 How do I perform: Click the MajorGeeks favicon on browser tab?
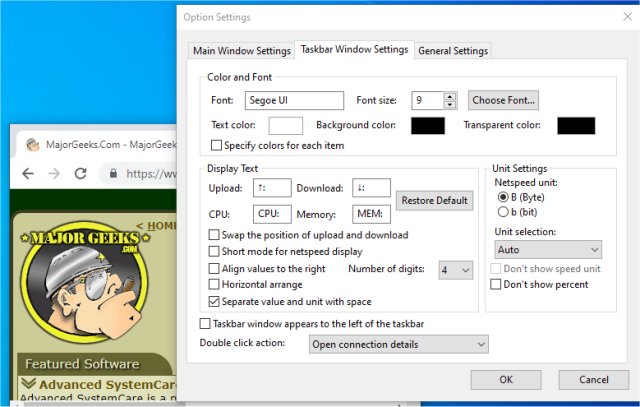pyautogui.click(x=33, y=145)
